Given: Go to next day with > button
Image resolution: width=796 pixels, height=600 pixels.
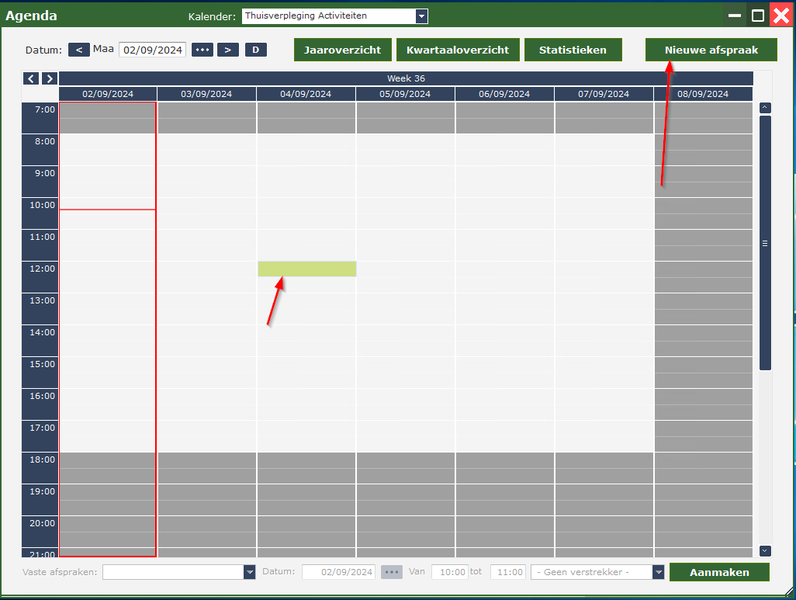Looking at the screenshot, I should (228, 50).
